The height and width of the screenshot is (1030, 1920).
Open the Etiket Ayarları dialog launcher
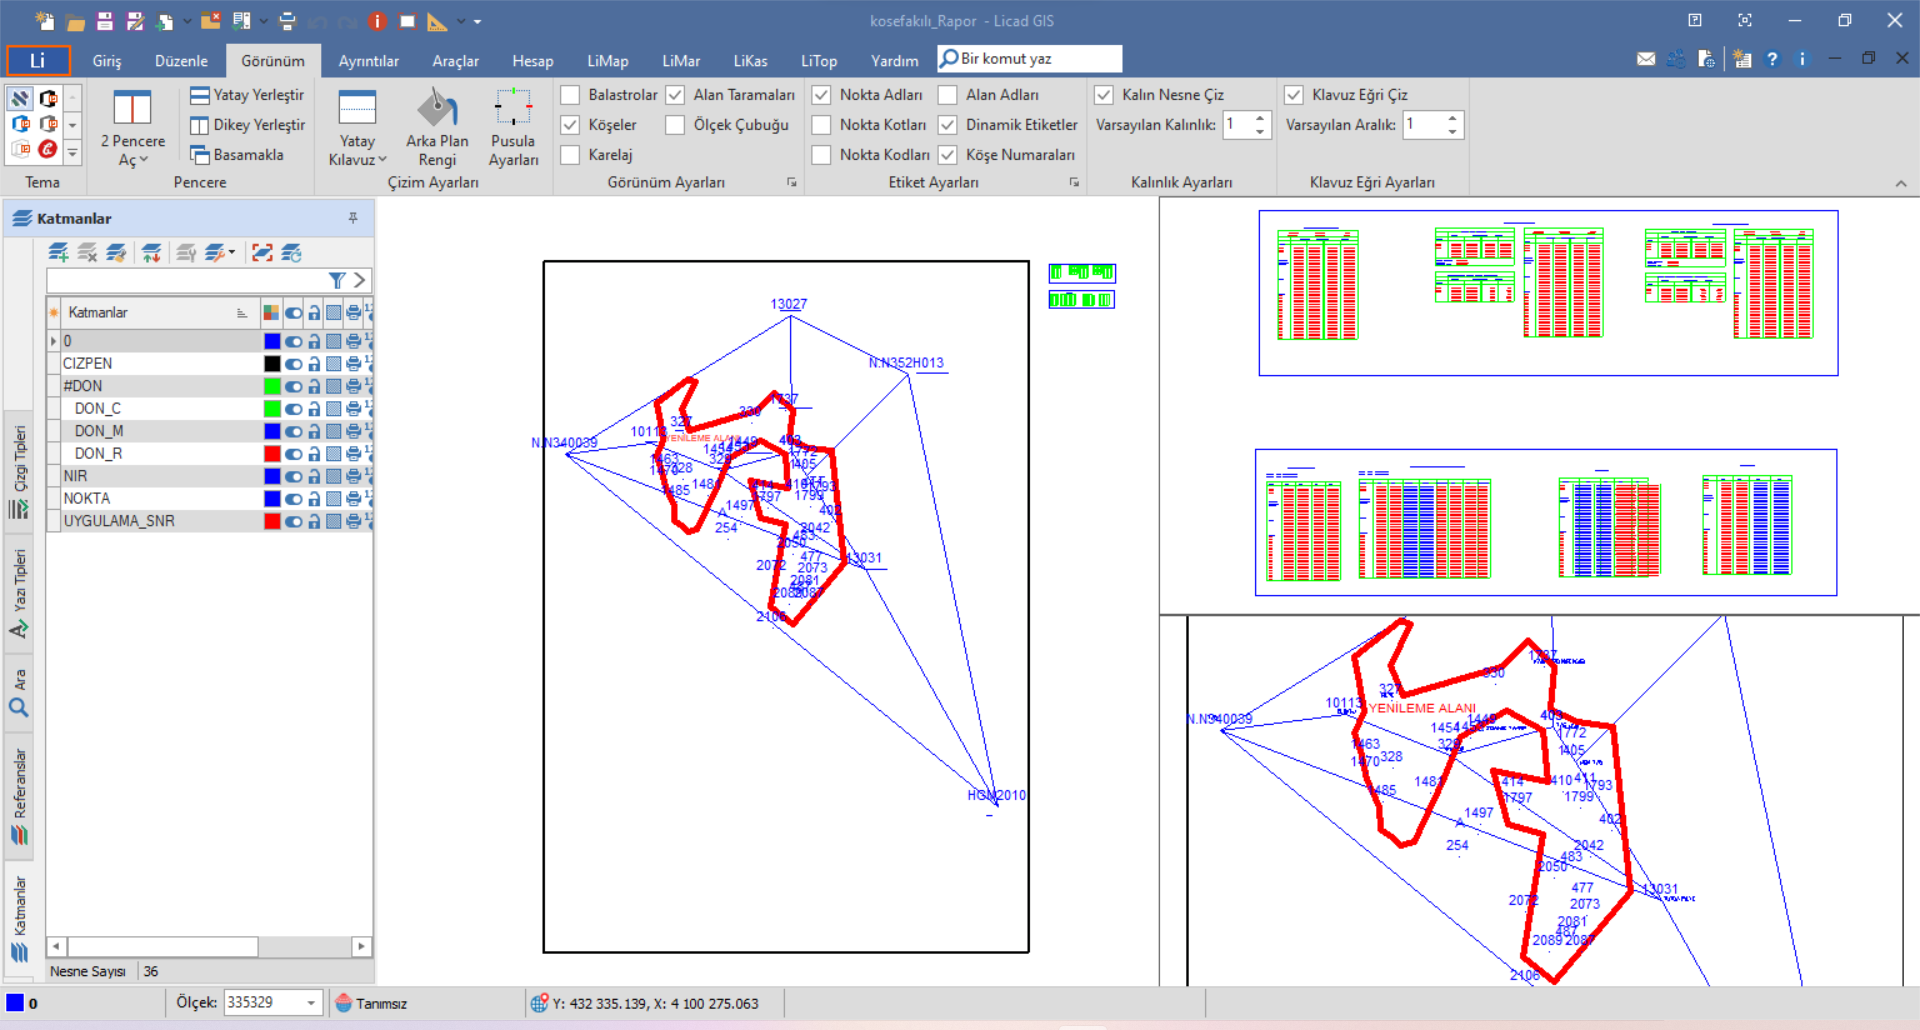click(x=1074, y=182)
